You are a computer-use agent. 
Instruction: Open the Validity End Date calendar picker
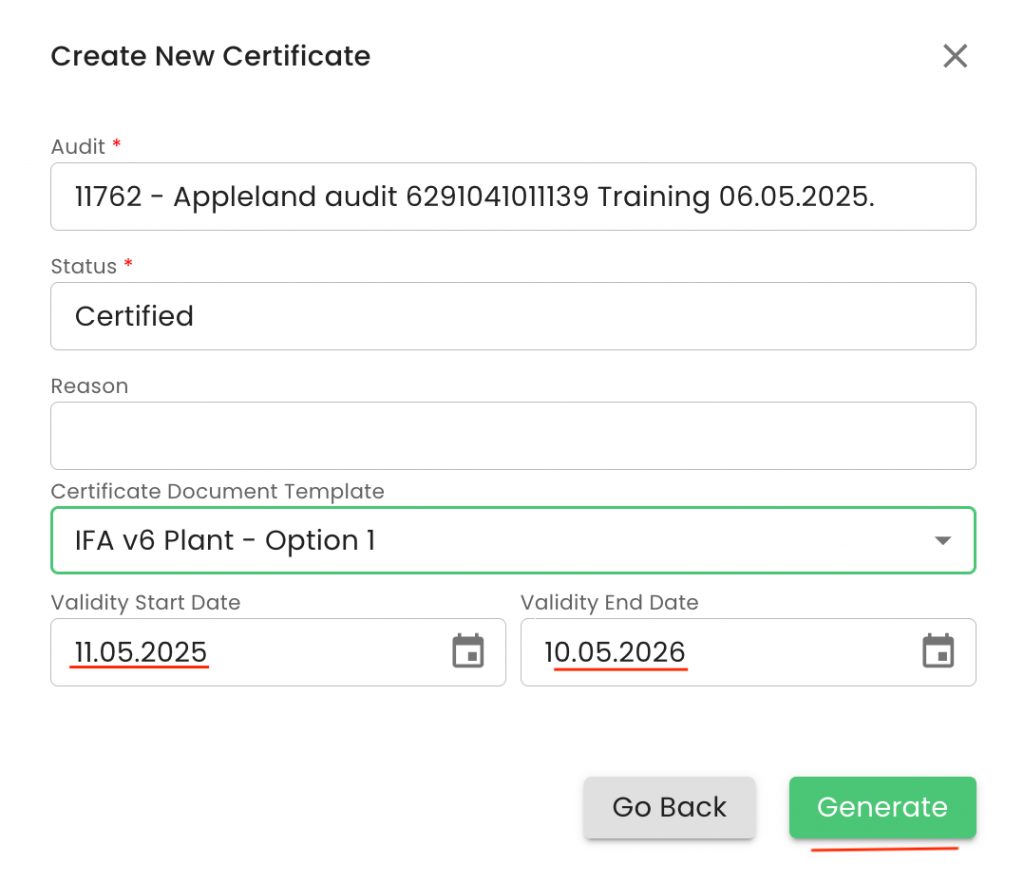point(937,651)
